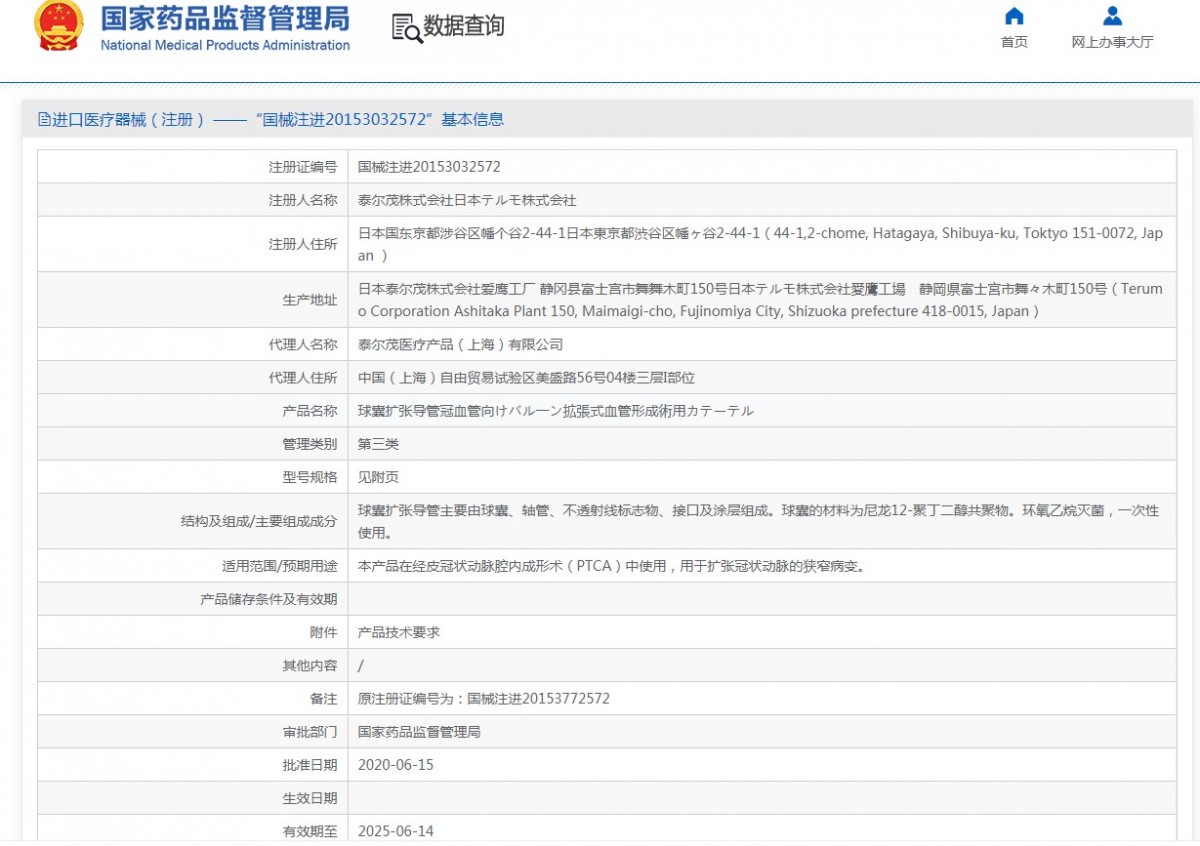Select the approval date 2020-06-15
Image resolution: width=1200 pixels, height=846 pixels.
tap(396, 765)
